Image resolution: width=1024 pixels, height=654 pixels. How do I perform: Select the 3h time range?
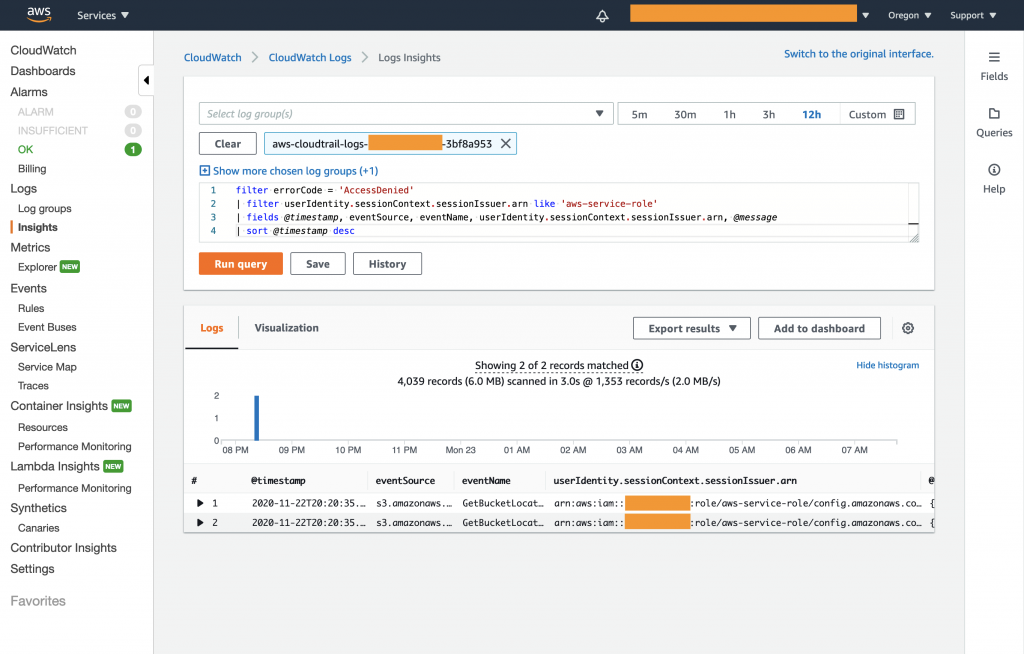click(768, 113)
